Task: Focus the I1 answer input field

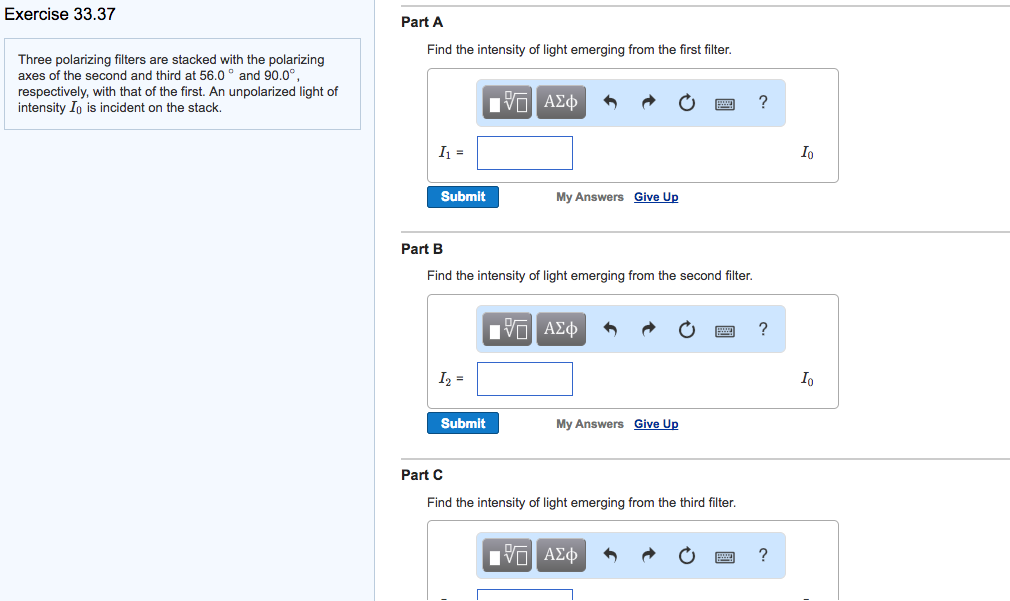Action: [525, 153]
